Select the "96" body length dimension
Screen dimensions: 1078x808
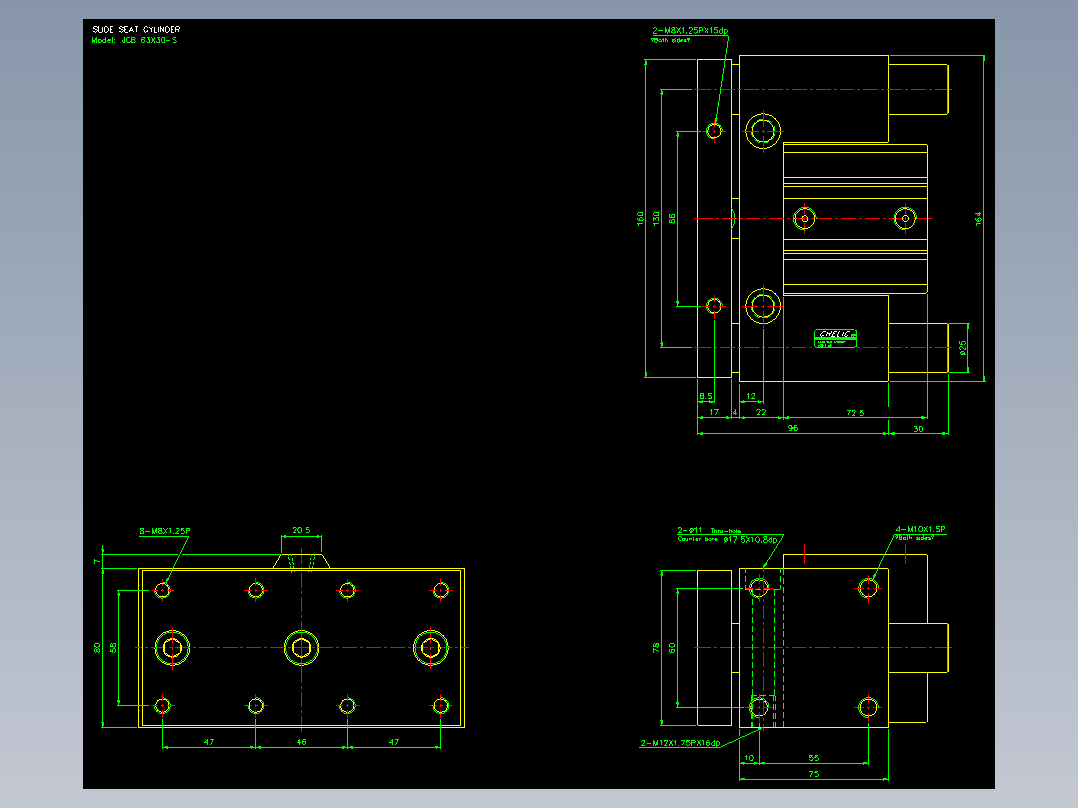click(x=793, y=428)
